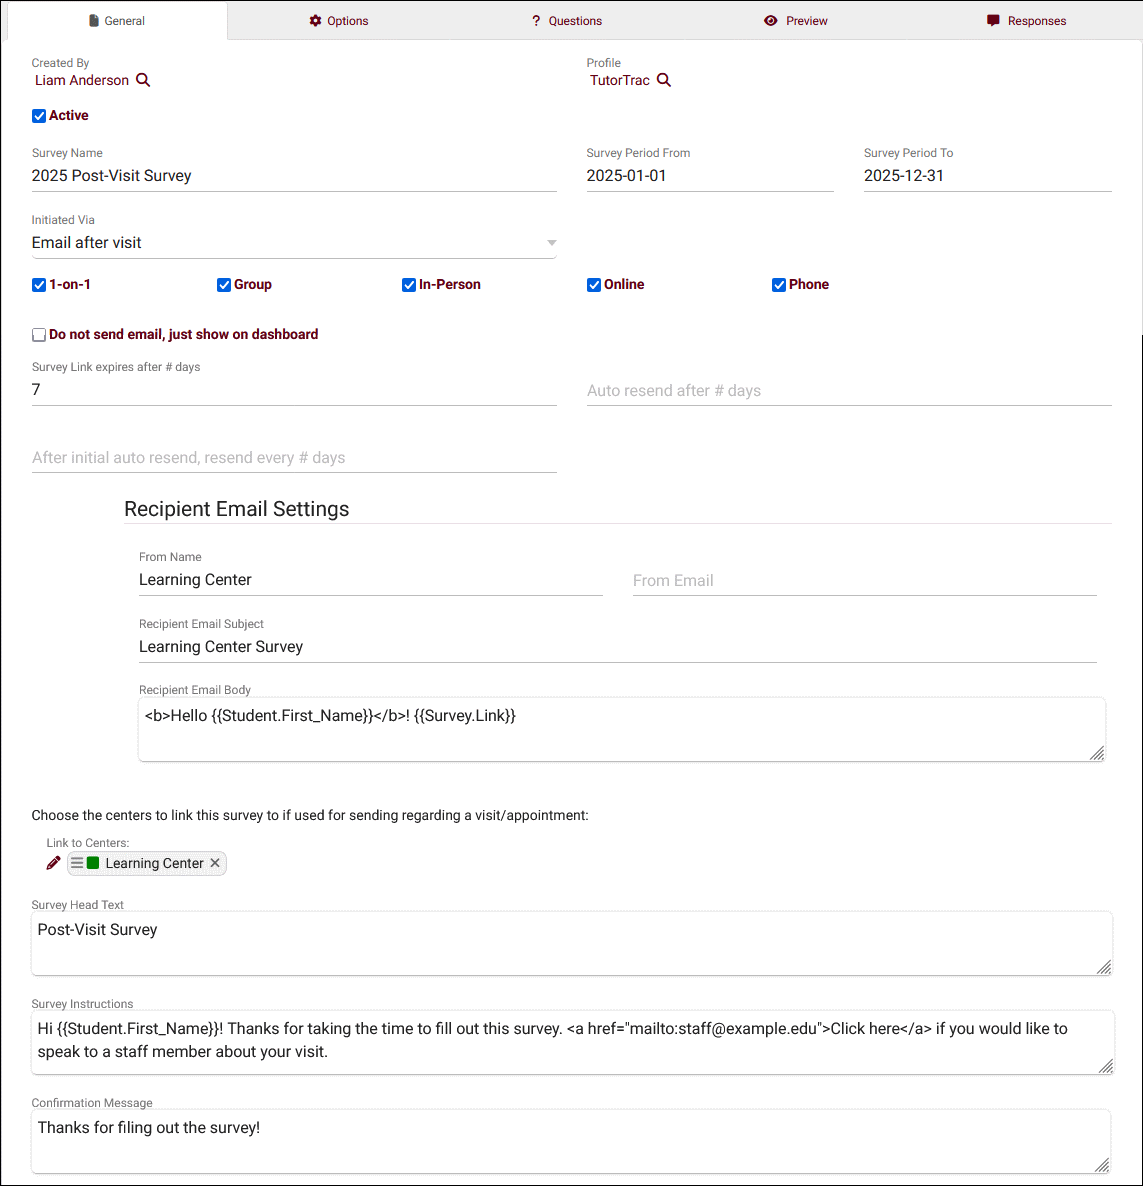Click the magnifier beside Liam Anderson
Image resolution: width=1143 pixels, height=1186 pixels.
click(143, 80)
